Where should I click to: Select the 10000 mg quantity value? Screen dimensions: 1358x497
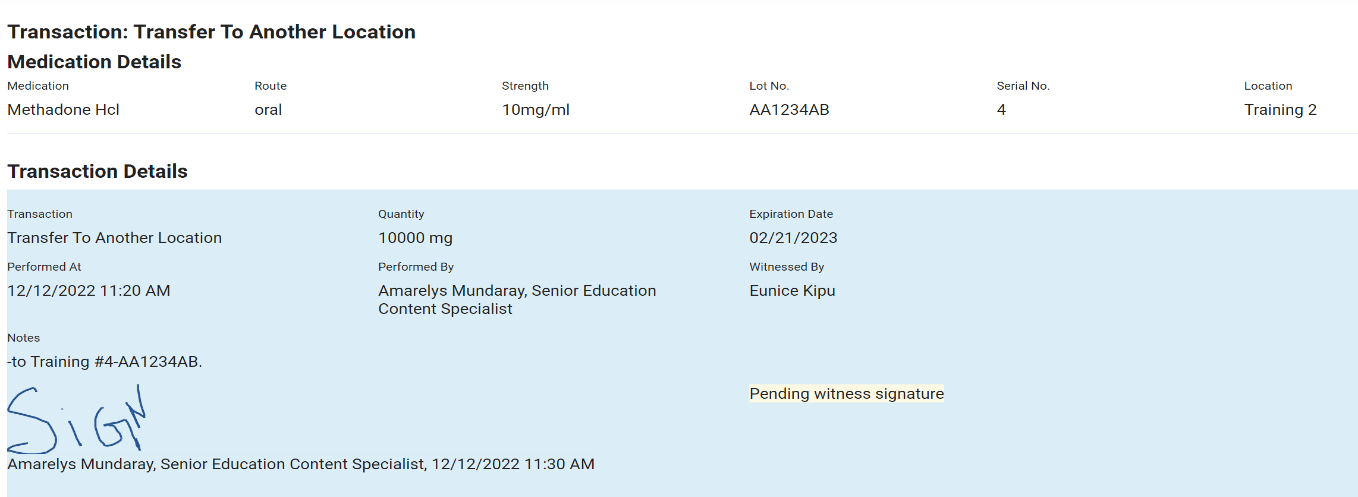coord(415,238)
